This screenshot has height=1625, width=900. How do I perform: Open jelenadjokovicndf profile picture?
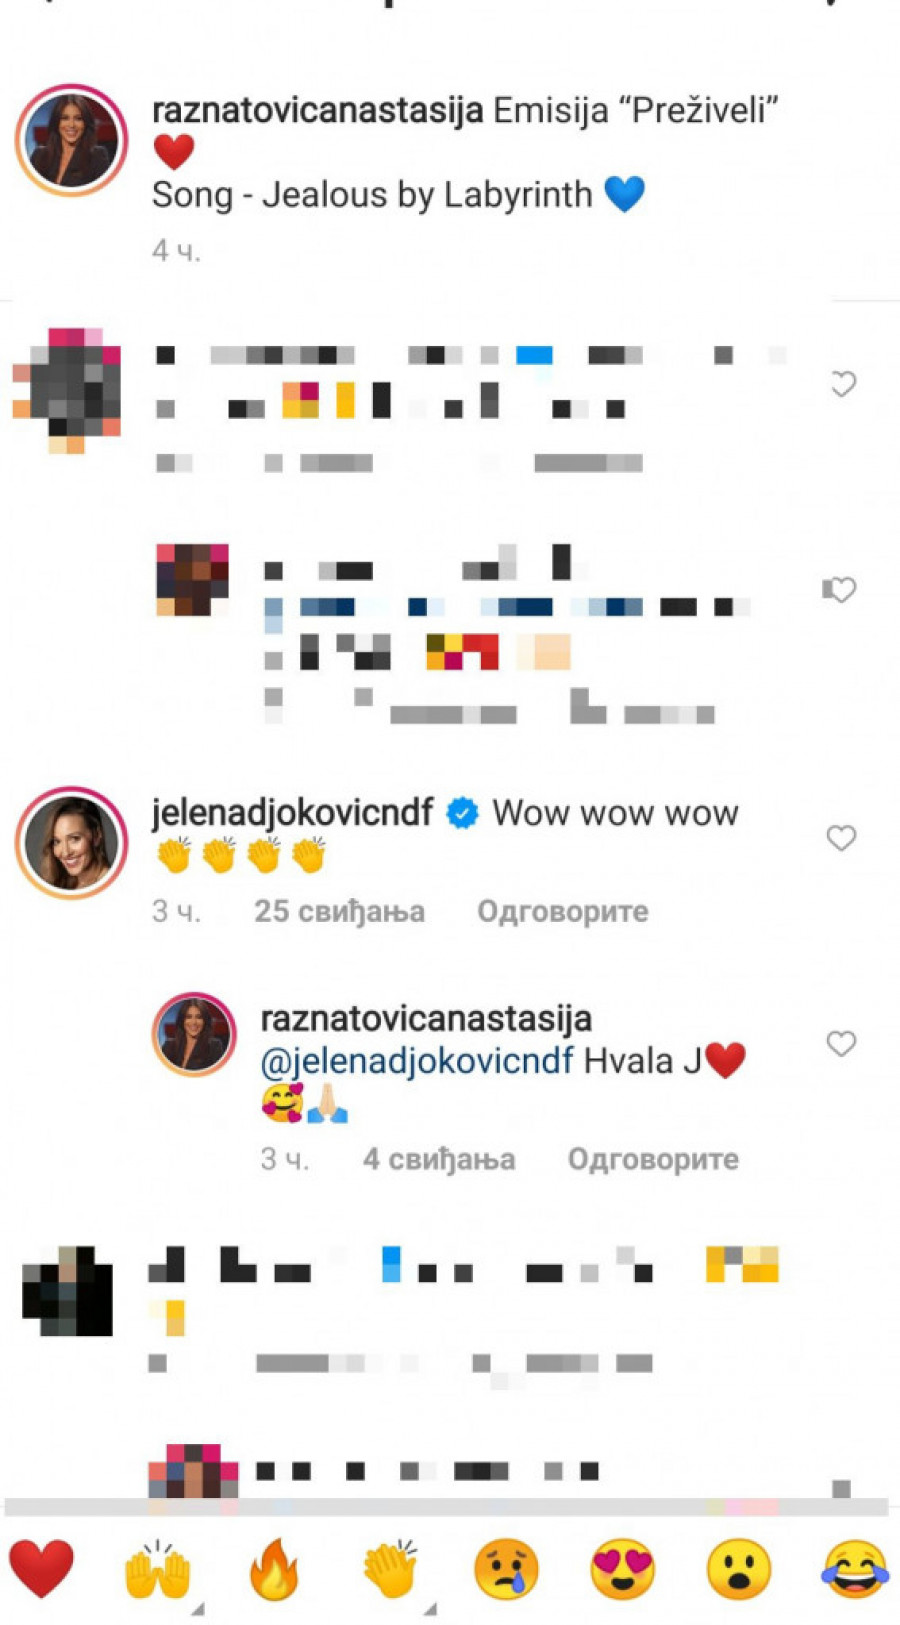click(71, 842)
